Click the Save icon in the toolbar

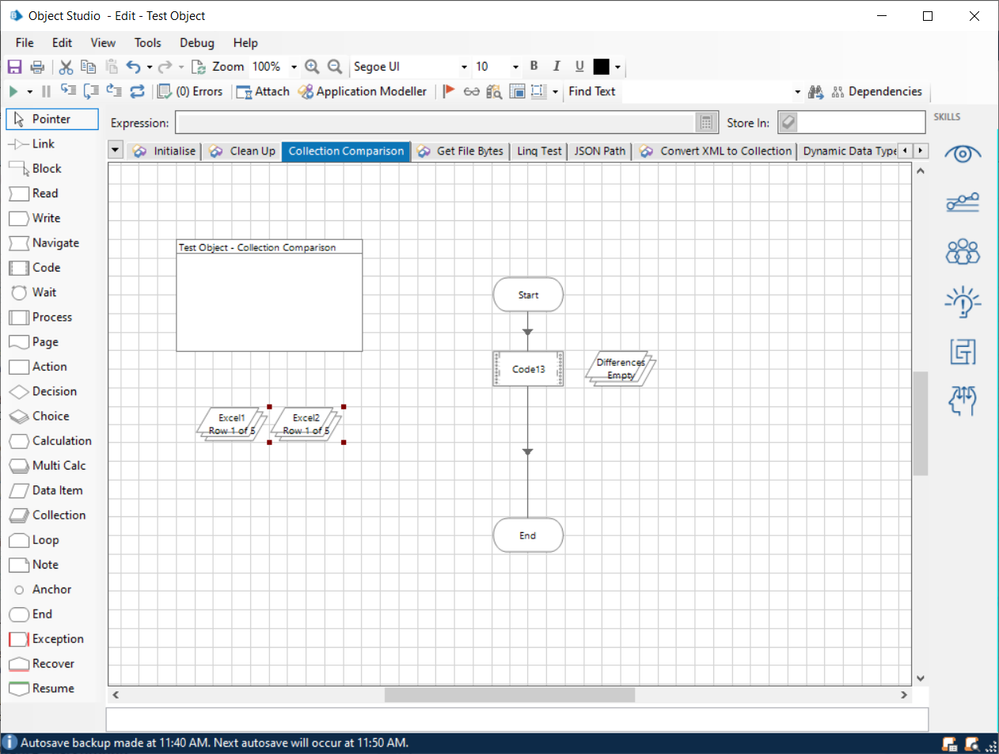[x=15, y=67]
